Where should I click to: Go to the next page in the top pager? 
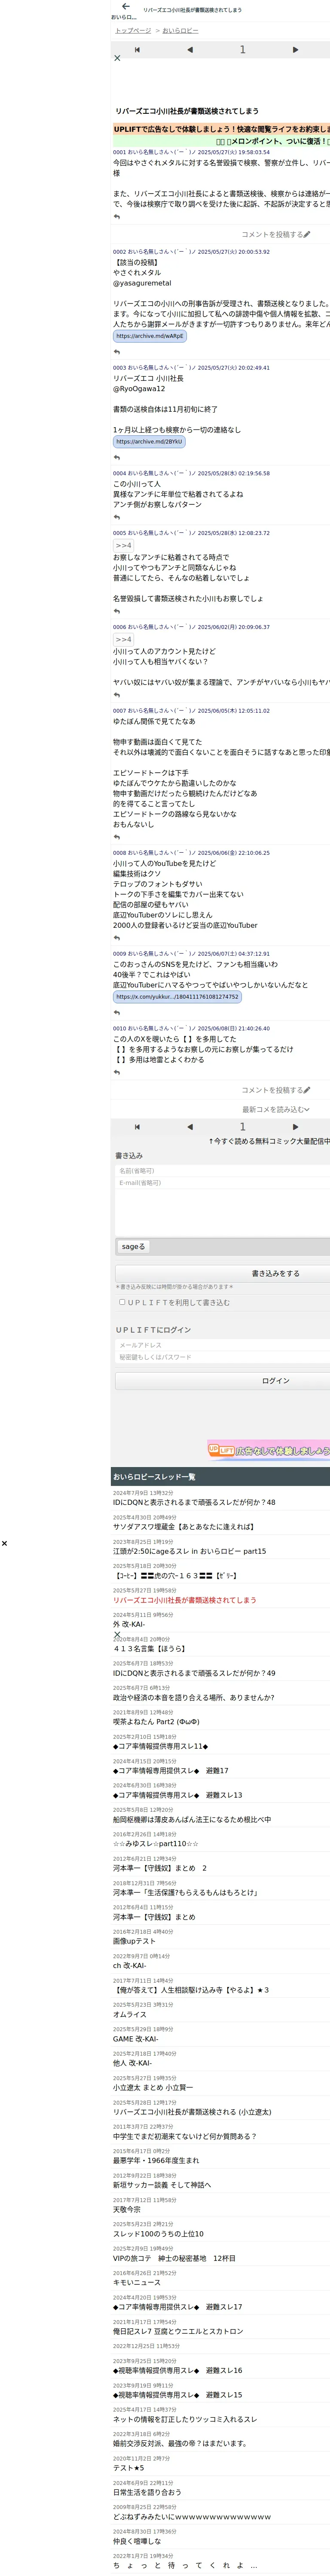click(x=295, y=49)
